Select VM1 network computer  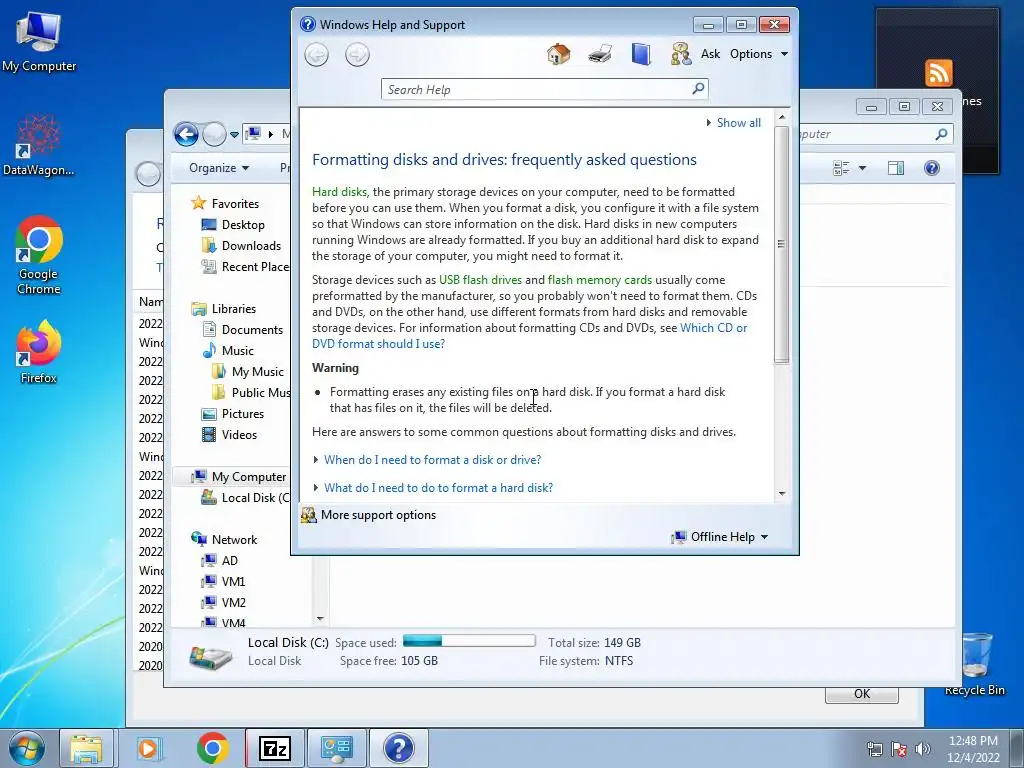(233, 581)
